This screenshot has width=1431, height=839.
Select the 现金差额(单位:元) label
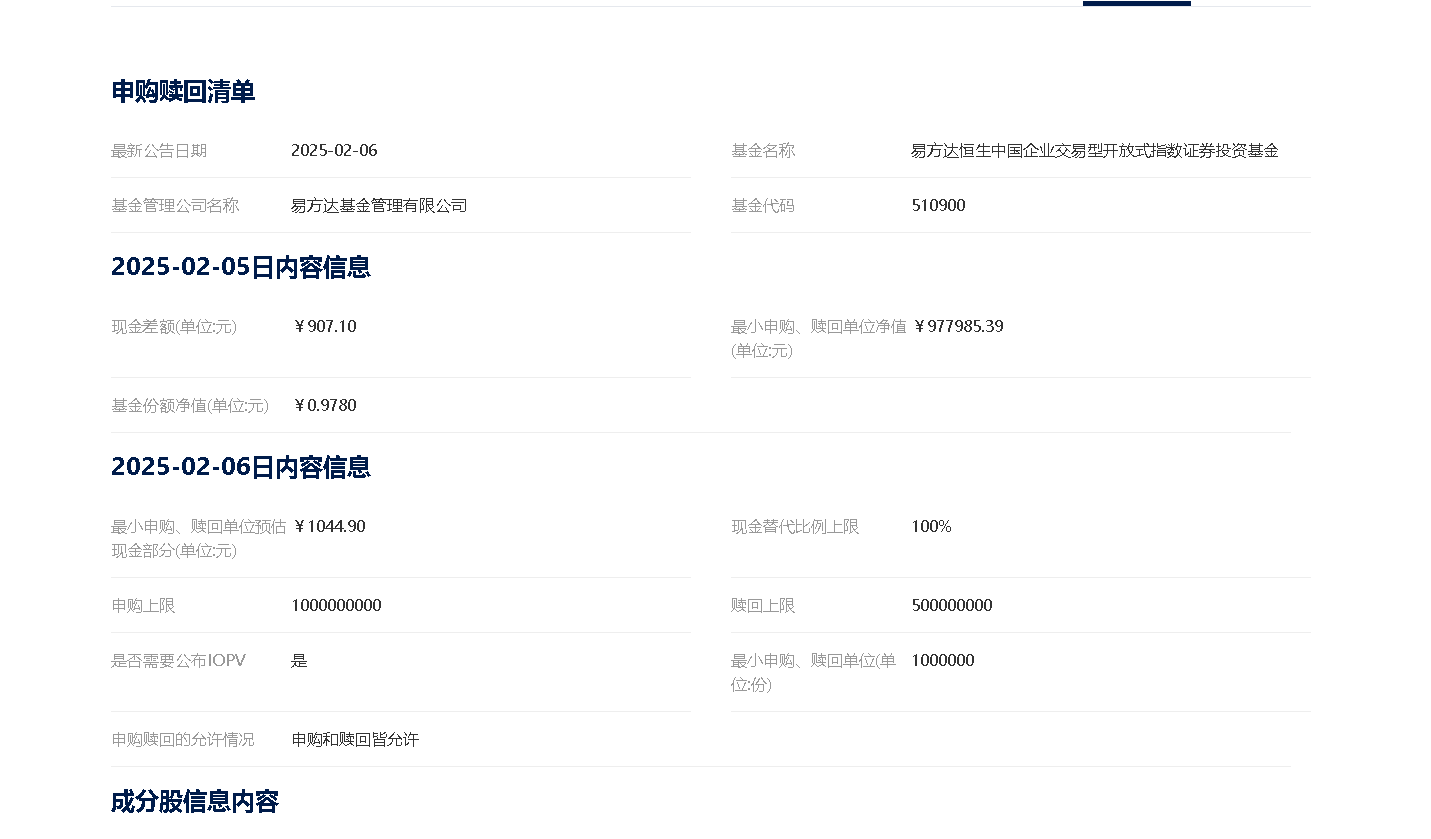tap(174, 327)
